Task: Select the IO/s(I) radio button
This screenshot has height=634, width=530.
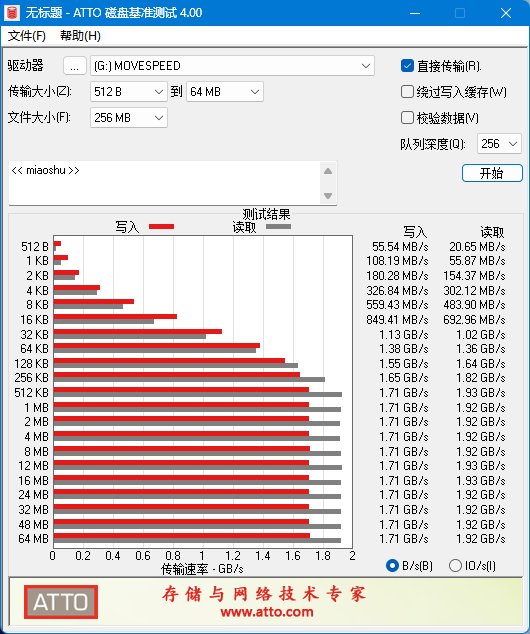Action: click(x=455, y=565)
